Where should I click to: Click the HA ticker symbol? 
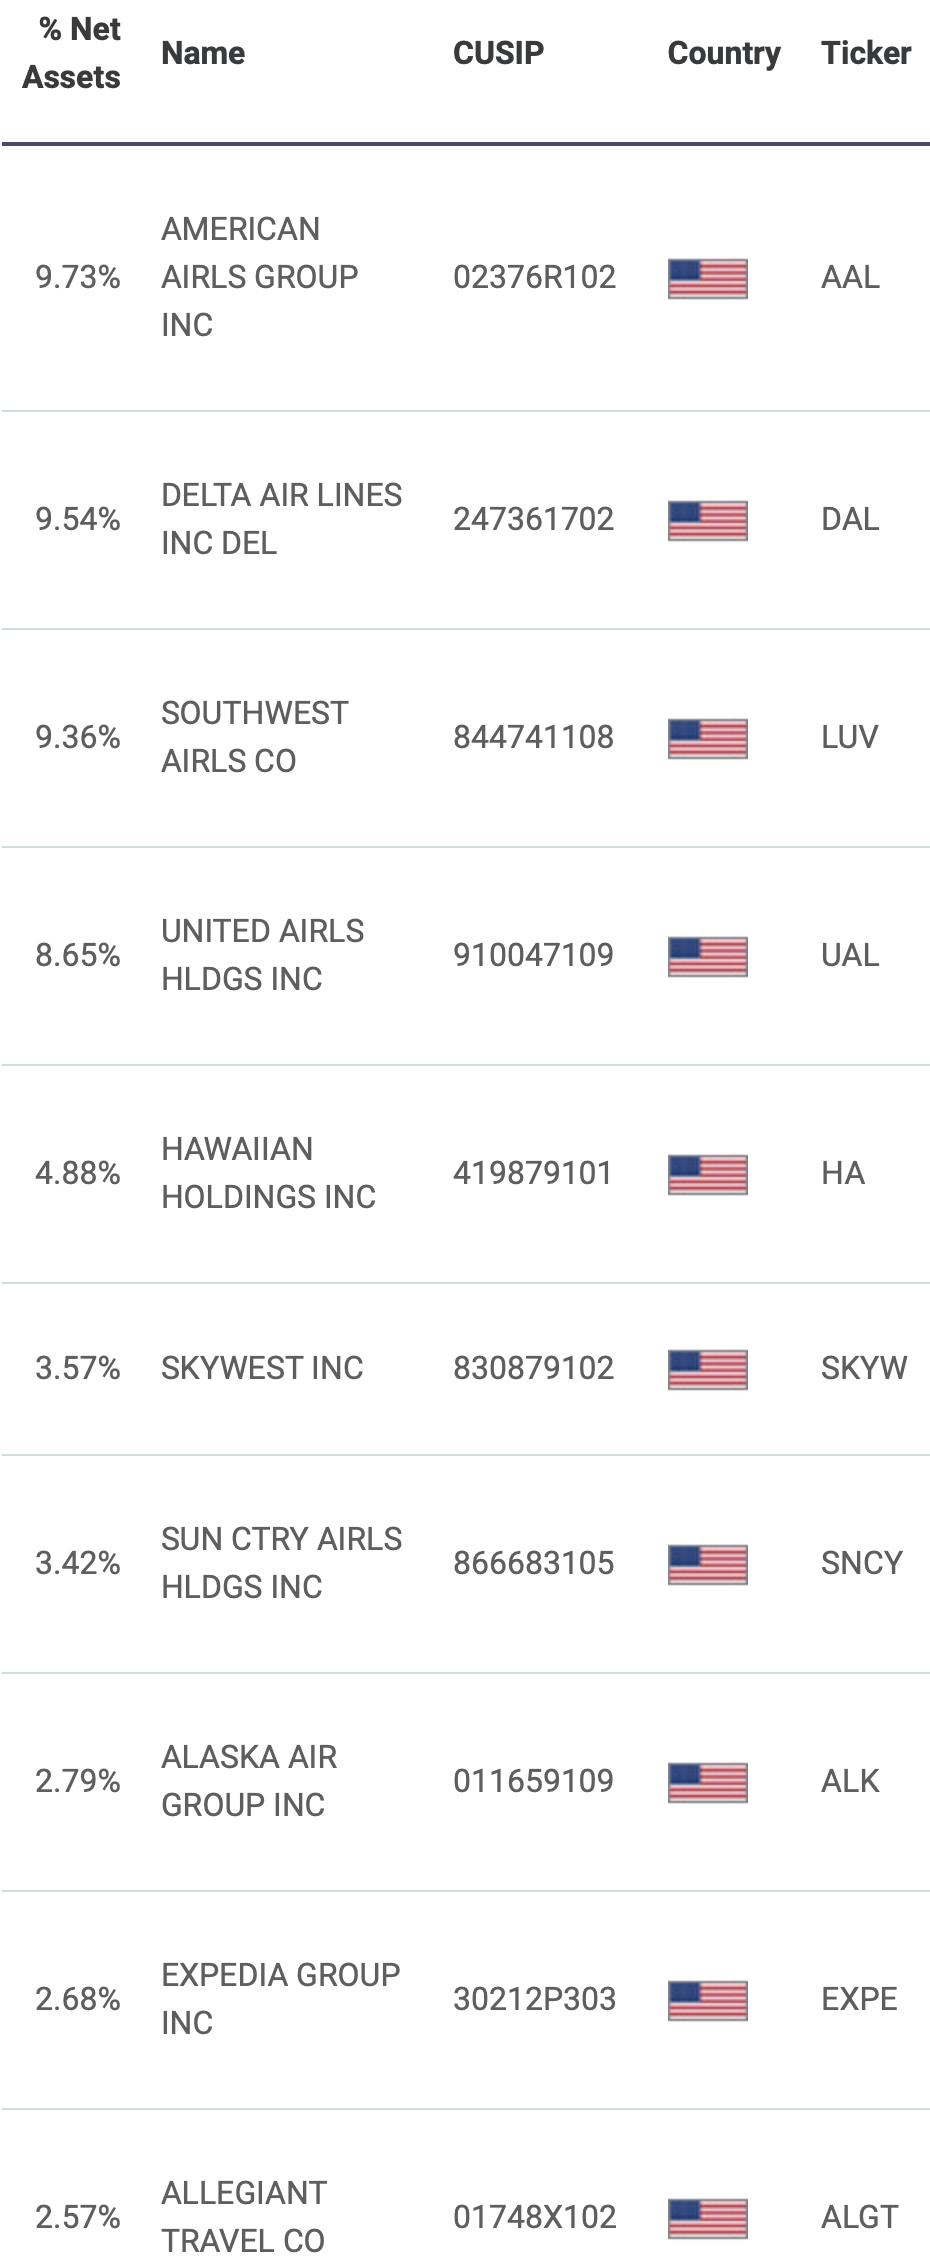coord(843,1173)
